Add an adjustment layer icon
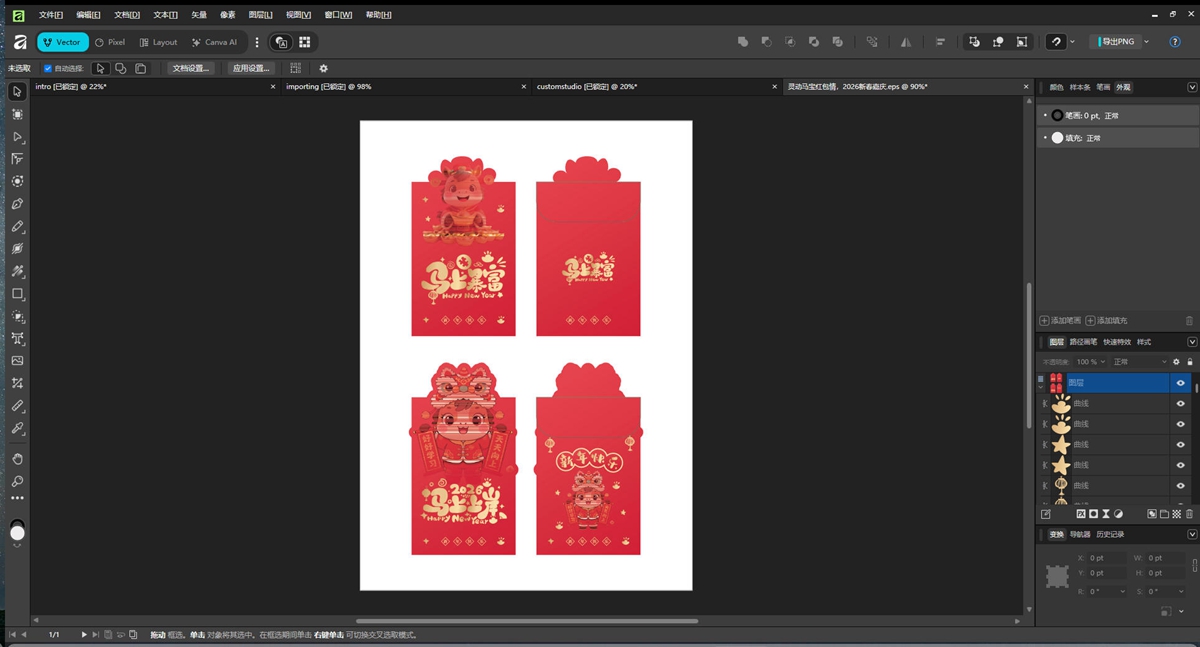 coord(1118,514)
